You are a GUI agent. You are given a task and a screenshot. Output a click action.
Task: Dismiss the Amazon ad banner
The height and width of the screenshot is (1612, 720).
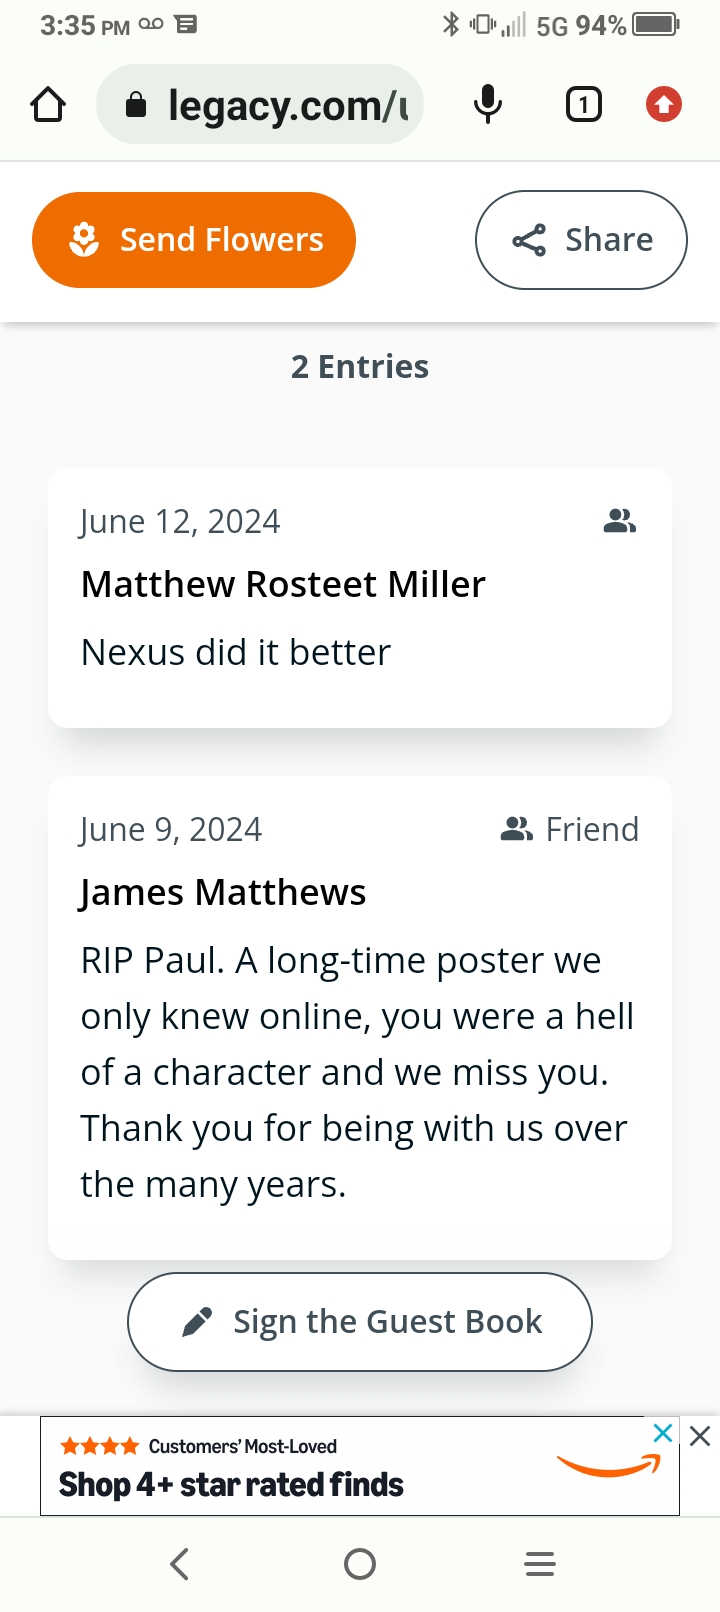tap(700, 1437)
